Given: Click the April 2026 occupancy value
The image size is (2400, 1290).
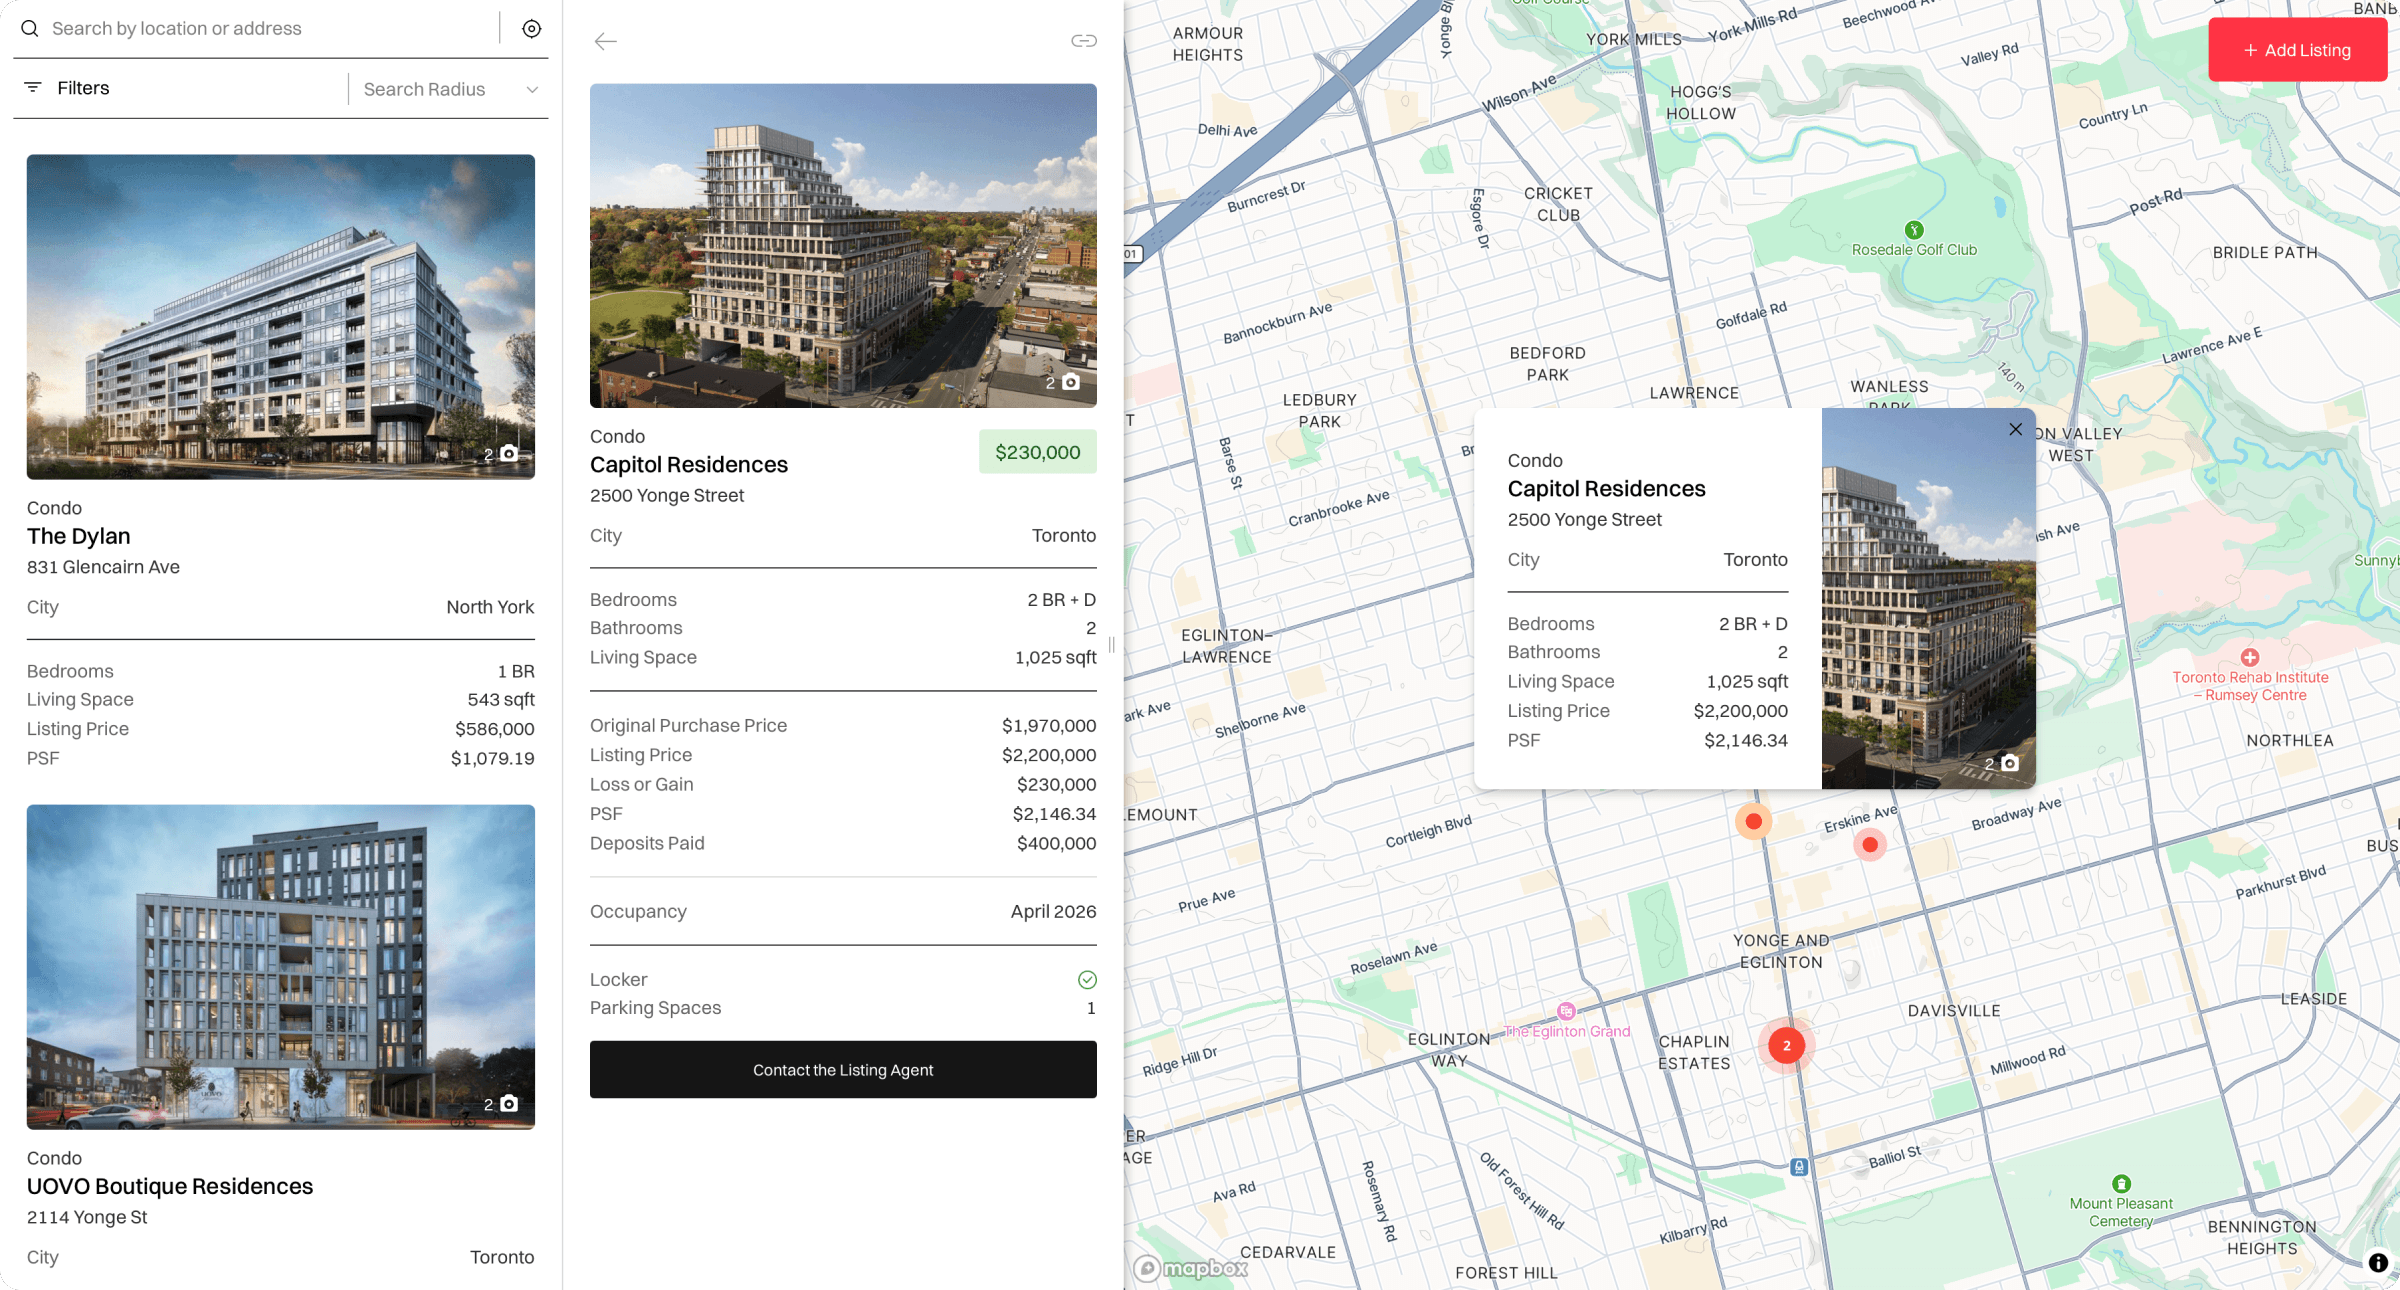Looking at the screenshot, I should pos(1054,912).
